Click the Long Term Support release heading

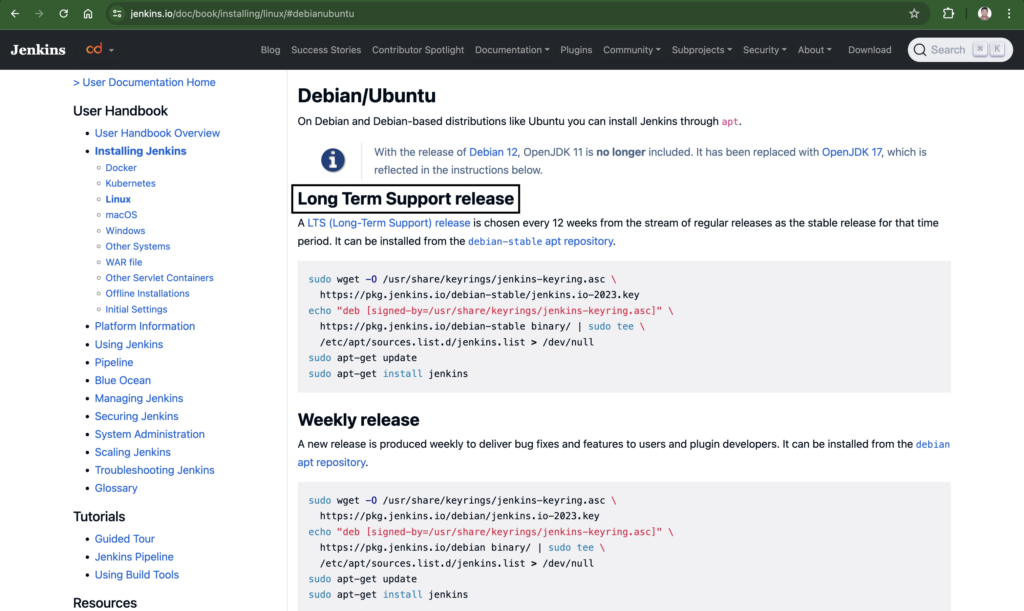pos(406,198)
